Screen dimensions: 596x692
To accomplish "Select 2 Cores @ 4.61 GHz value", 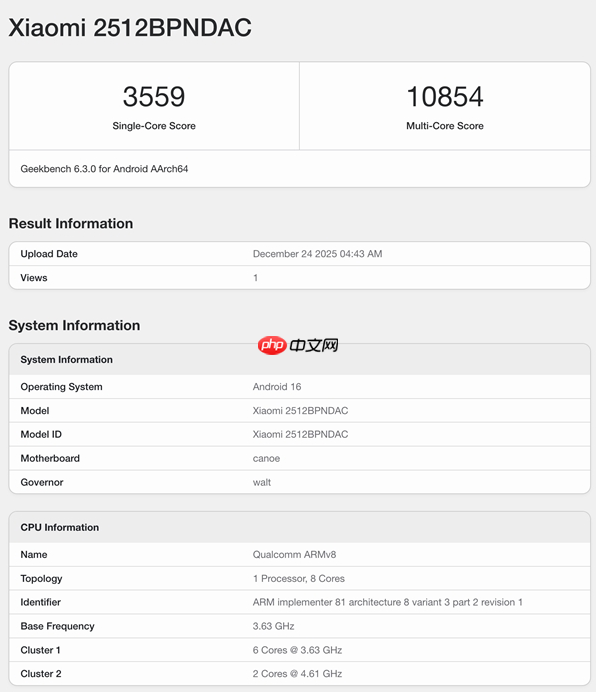I will 297,673.
